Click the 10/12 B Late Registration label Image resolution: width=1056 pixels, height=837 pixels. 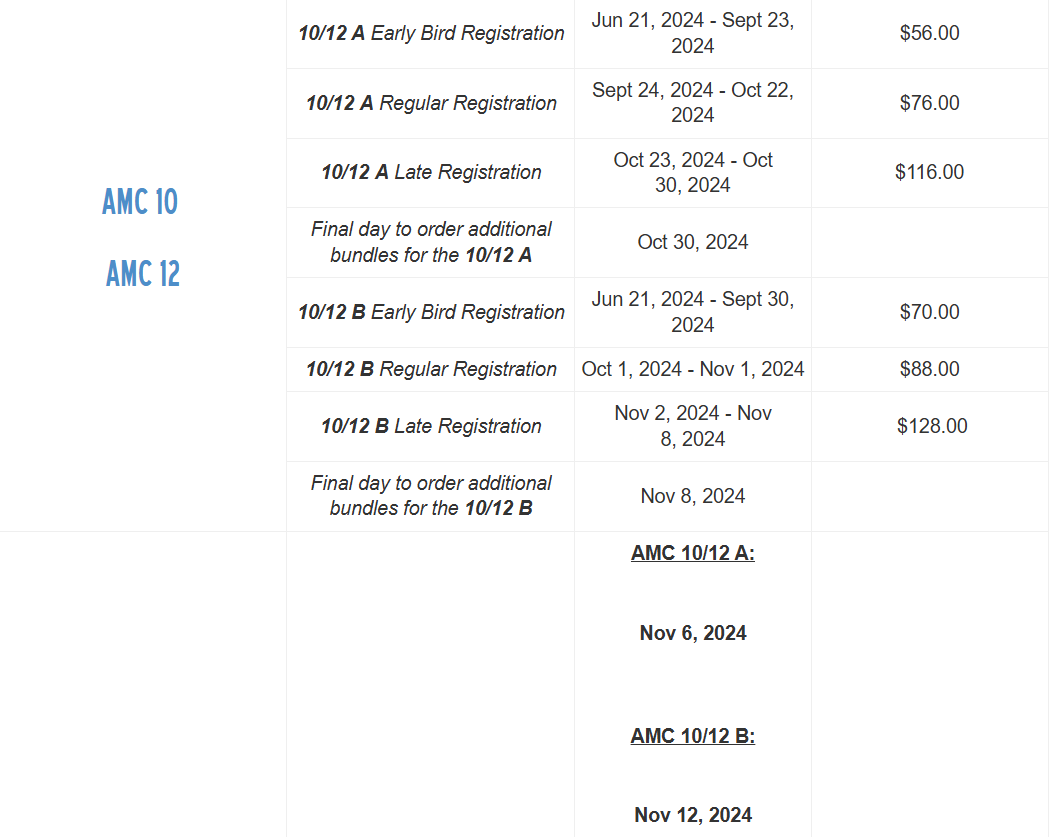[x=431, y=426]
